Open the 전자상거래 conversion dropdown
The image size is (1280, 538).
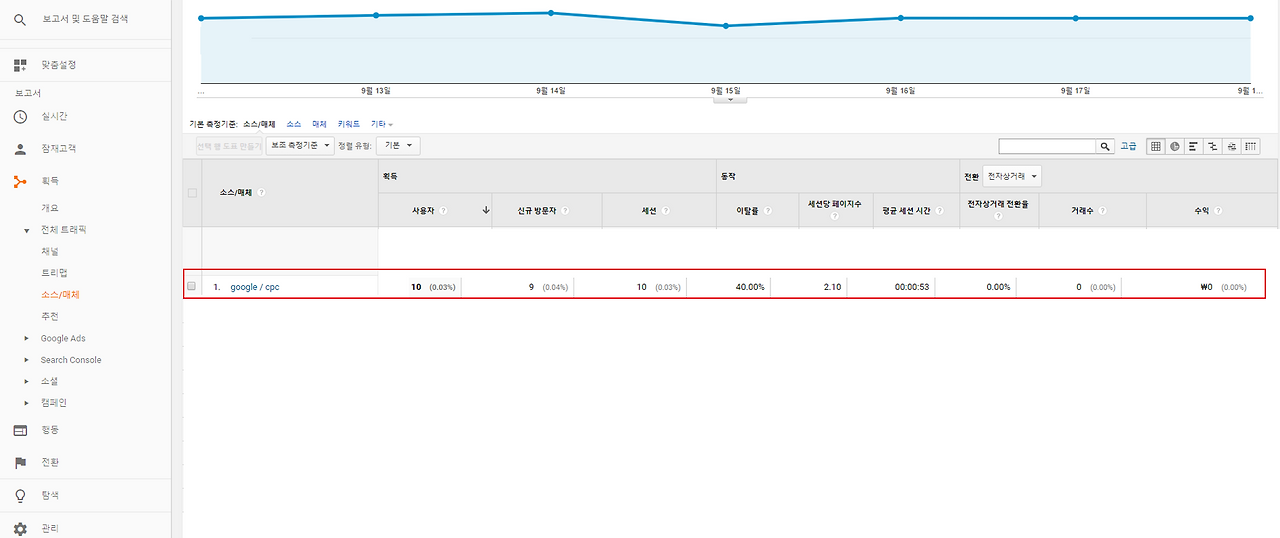[1012, 176]
